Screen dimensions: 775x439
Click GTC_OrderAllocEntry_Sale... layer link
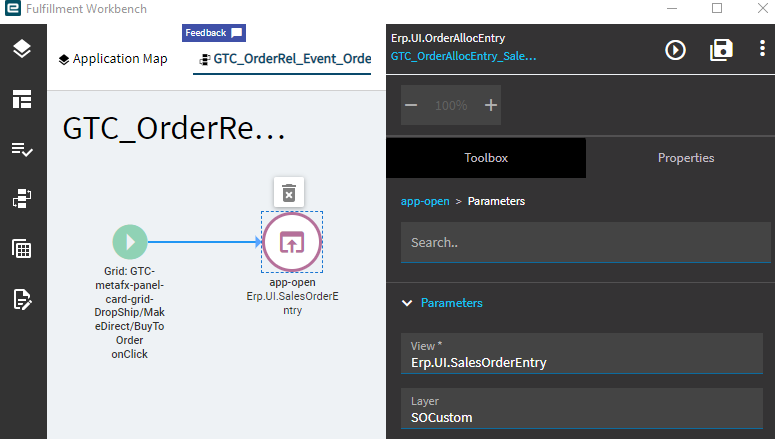pyautogui.click(x=464, y=56)
